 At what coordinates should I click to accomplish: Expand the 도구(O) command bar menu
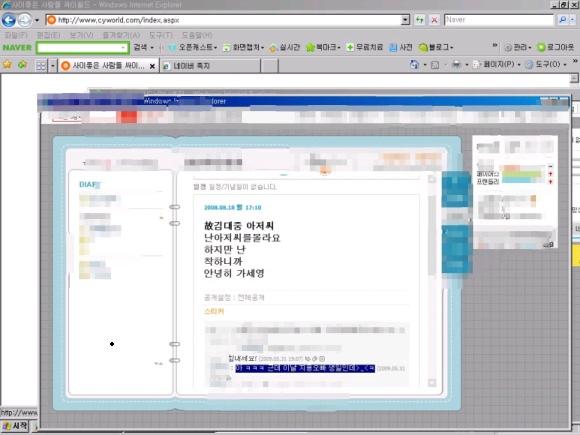(546, 64)
